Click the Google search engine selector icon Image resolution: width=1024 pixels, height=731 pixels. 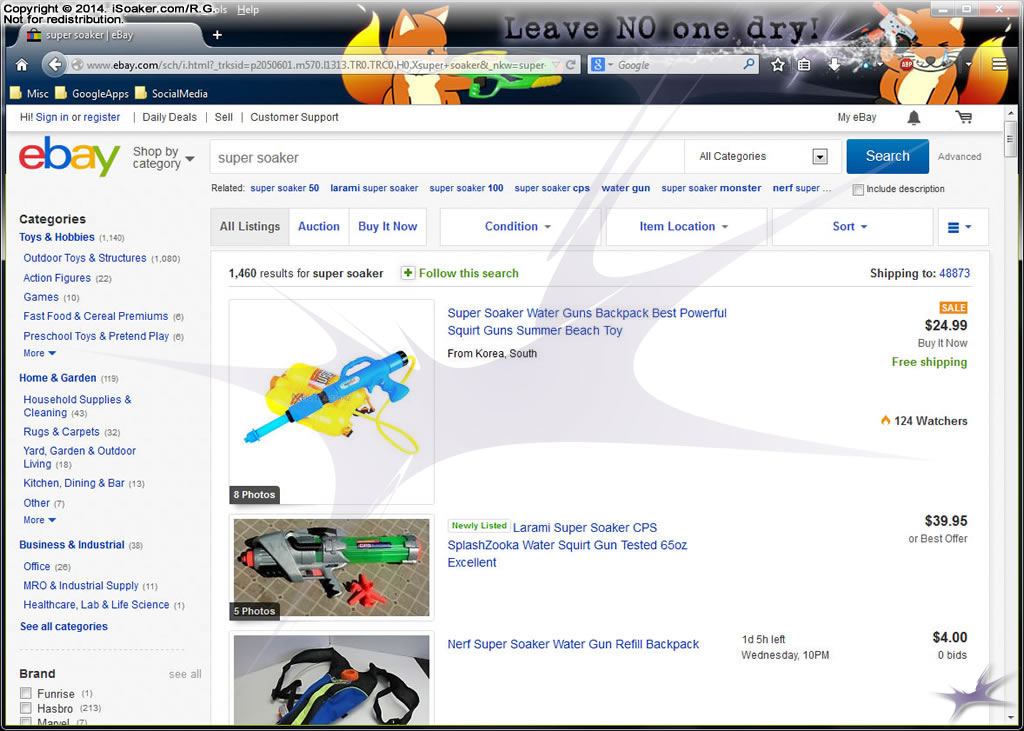[601, 65]
